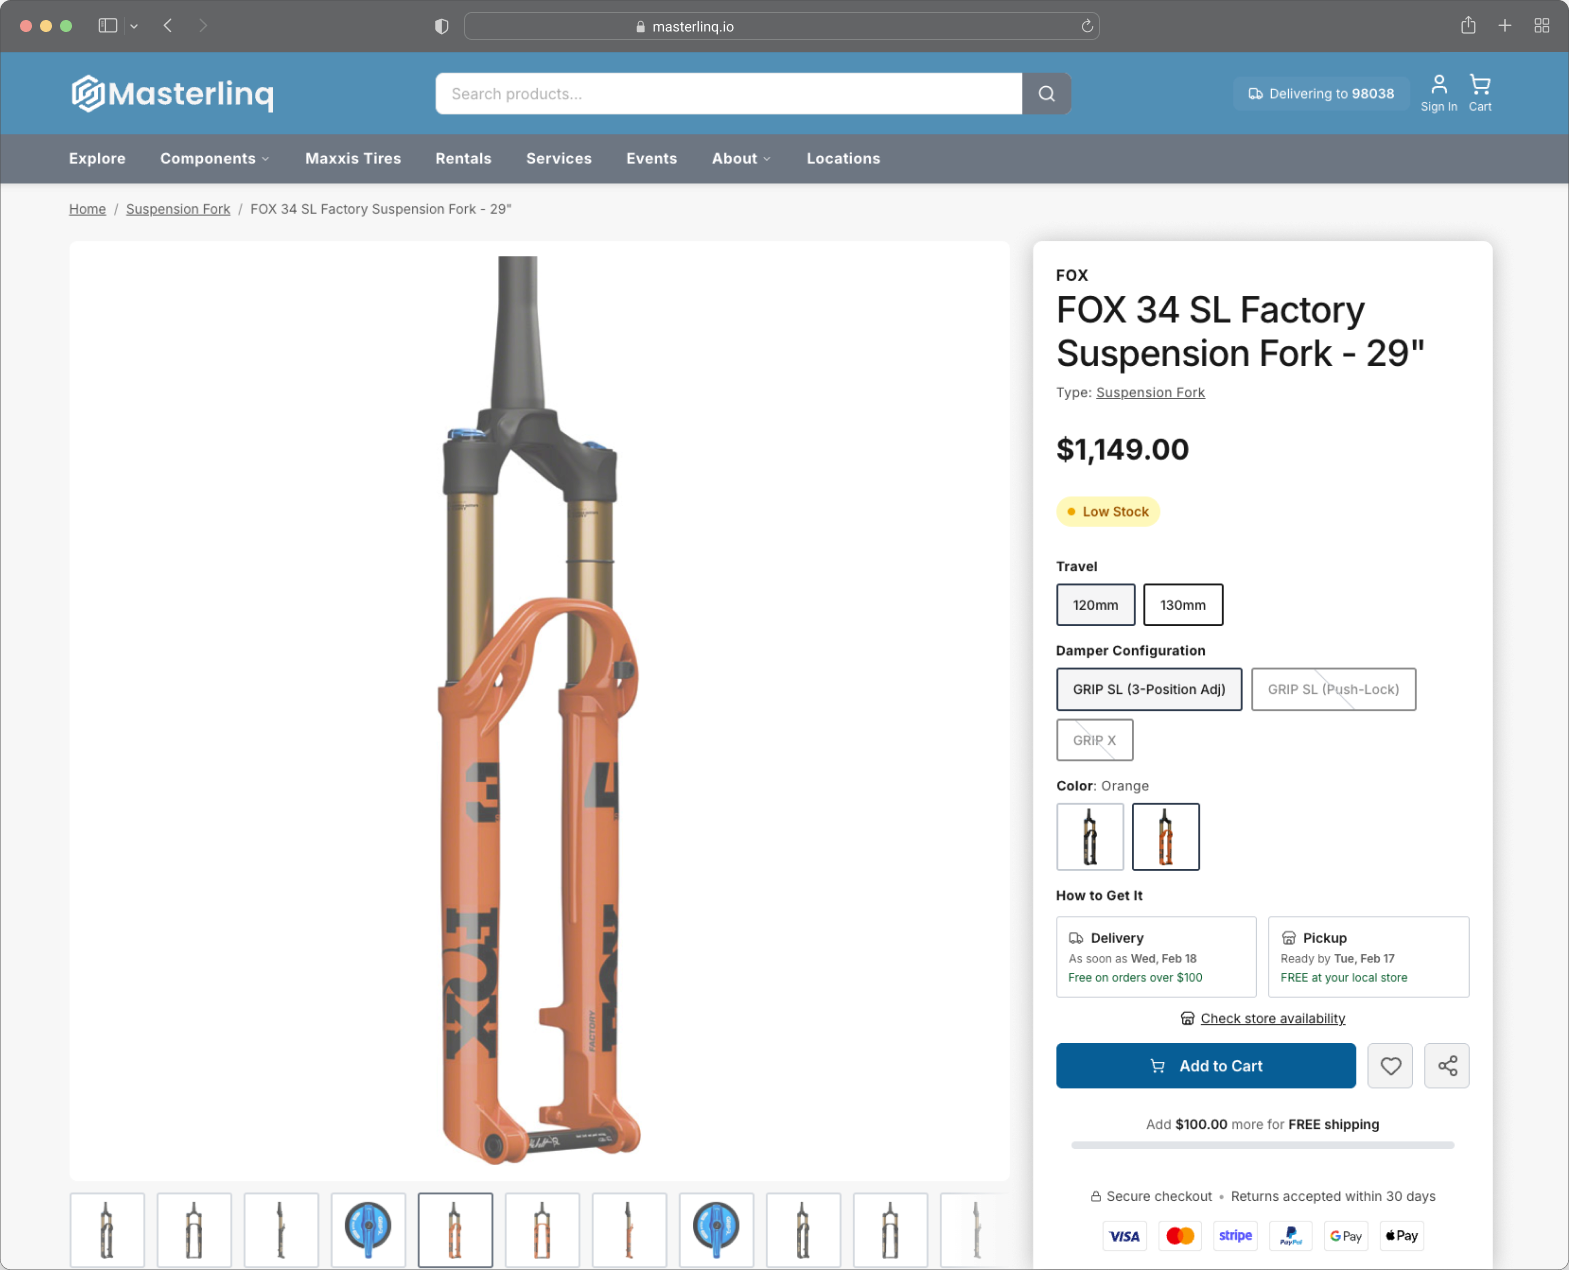1569x1270 pixels.
Task: Add product to wishlist with heart icon
Action: pyautogui.click(x=1390, y=1066)
